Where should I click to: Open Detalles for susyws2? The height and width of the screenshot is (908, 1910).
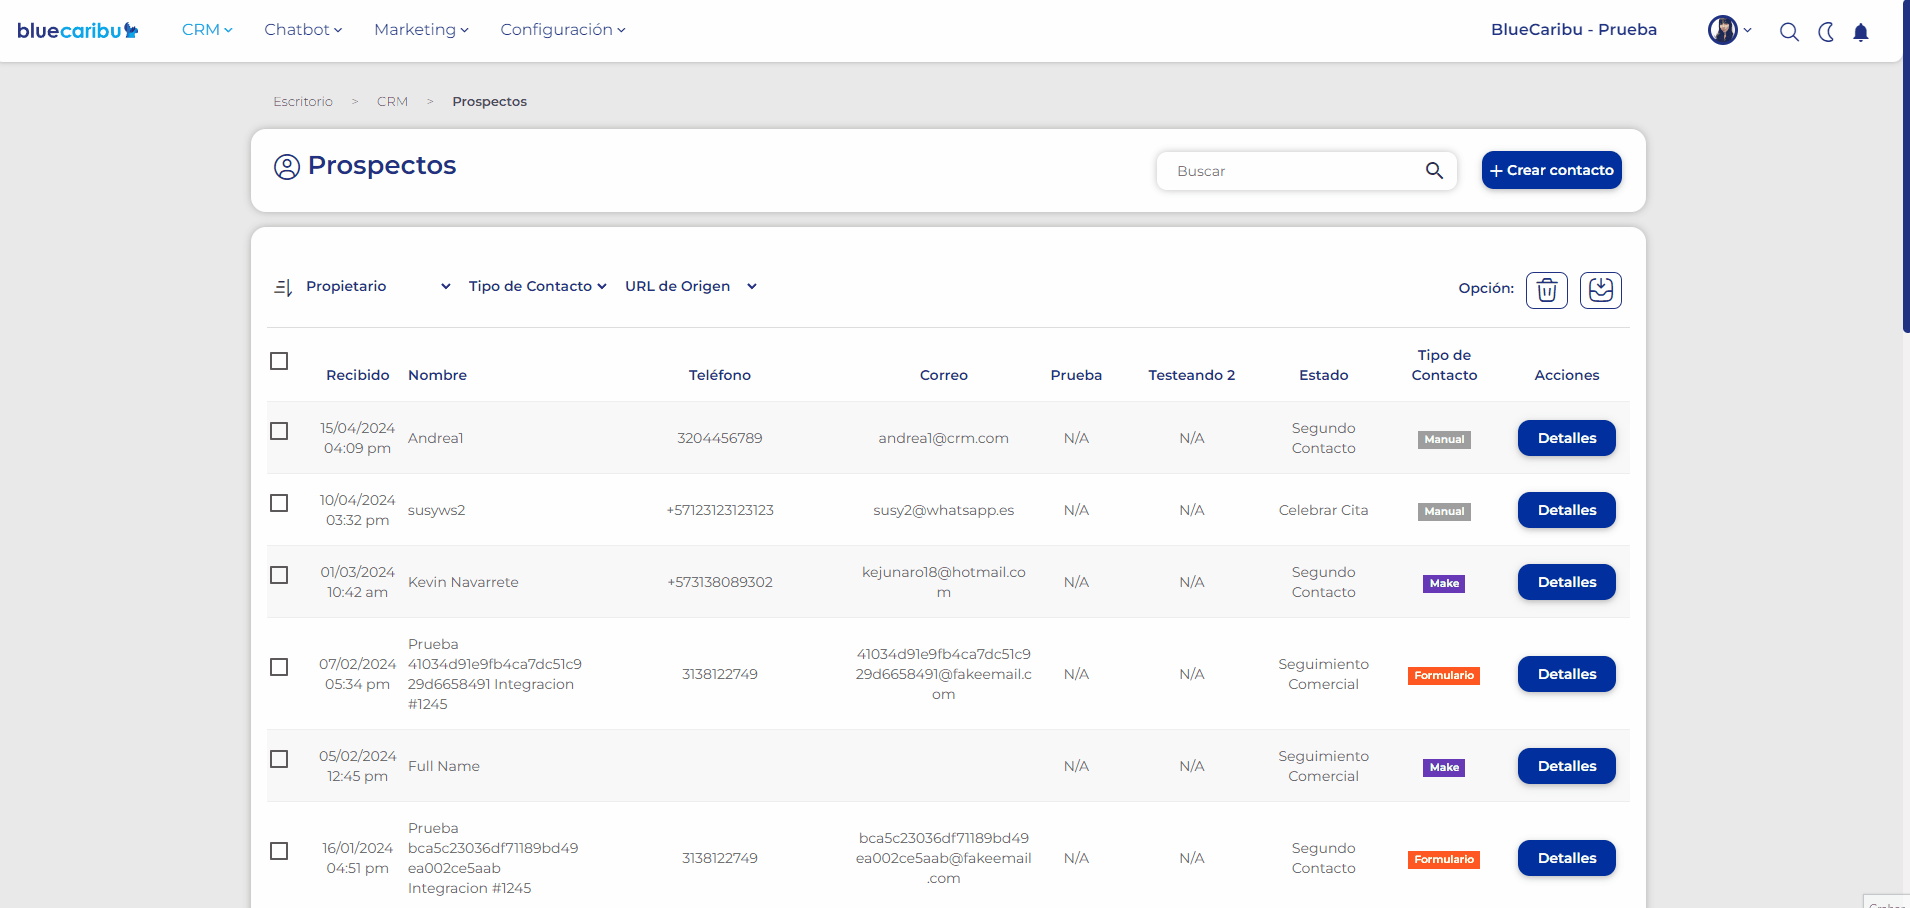click(x=1566, y=510)
